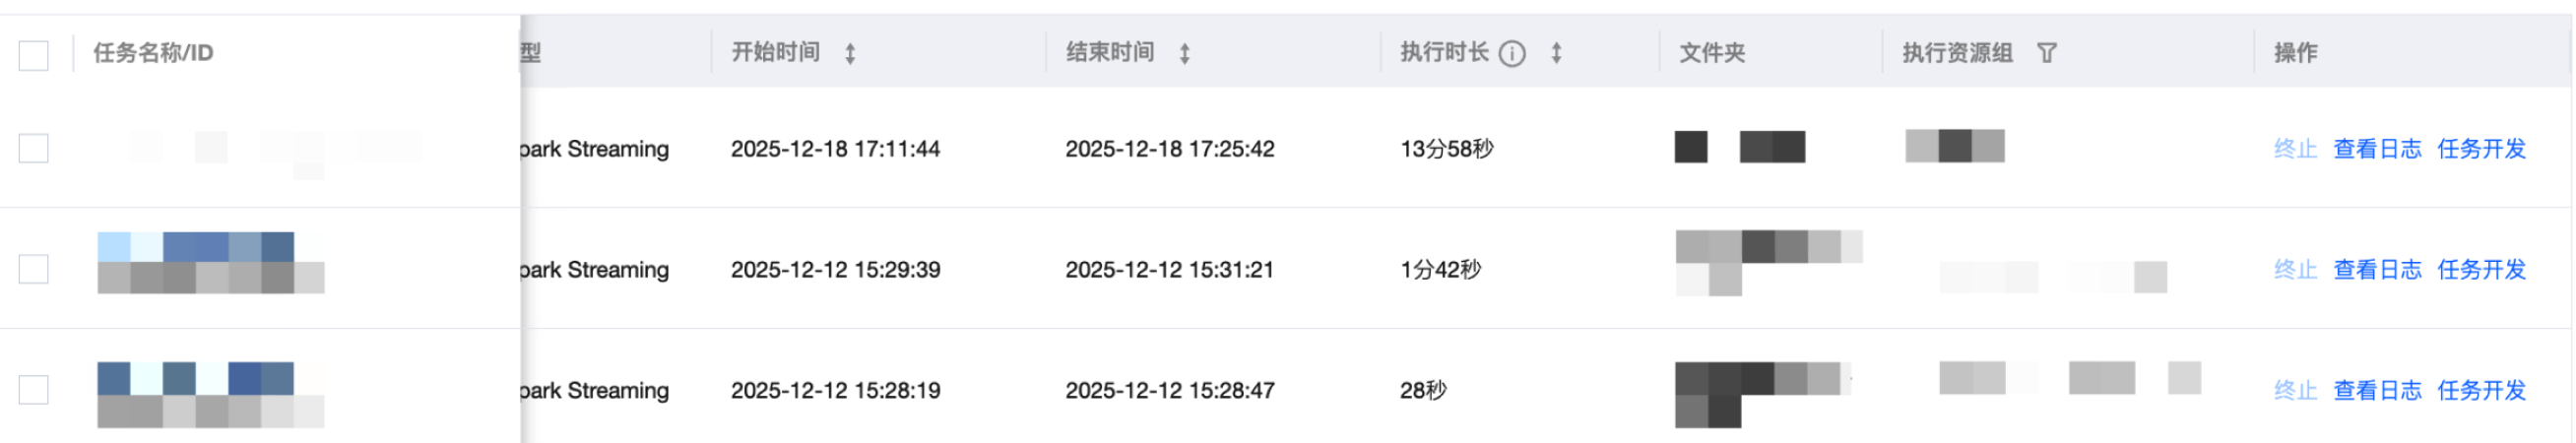Toggle the select-all checkbox in header
The height and width of the screenshot is (443, 2576).
[x=34, y=55]
